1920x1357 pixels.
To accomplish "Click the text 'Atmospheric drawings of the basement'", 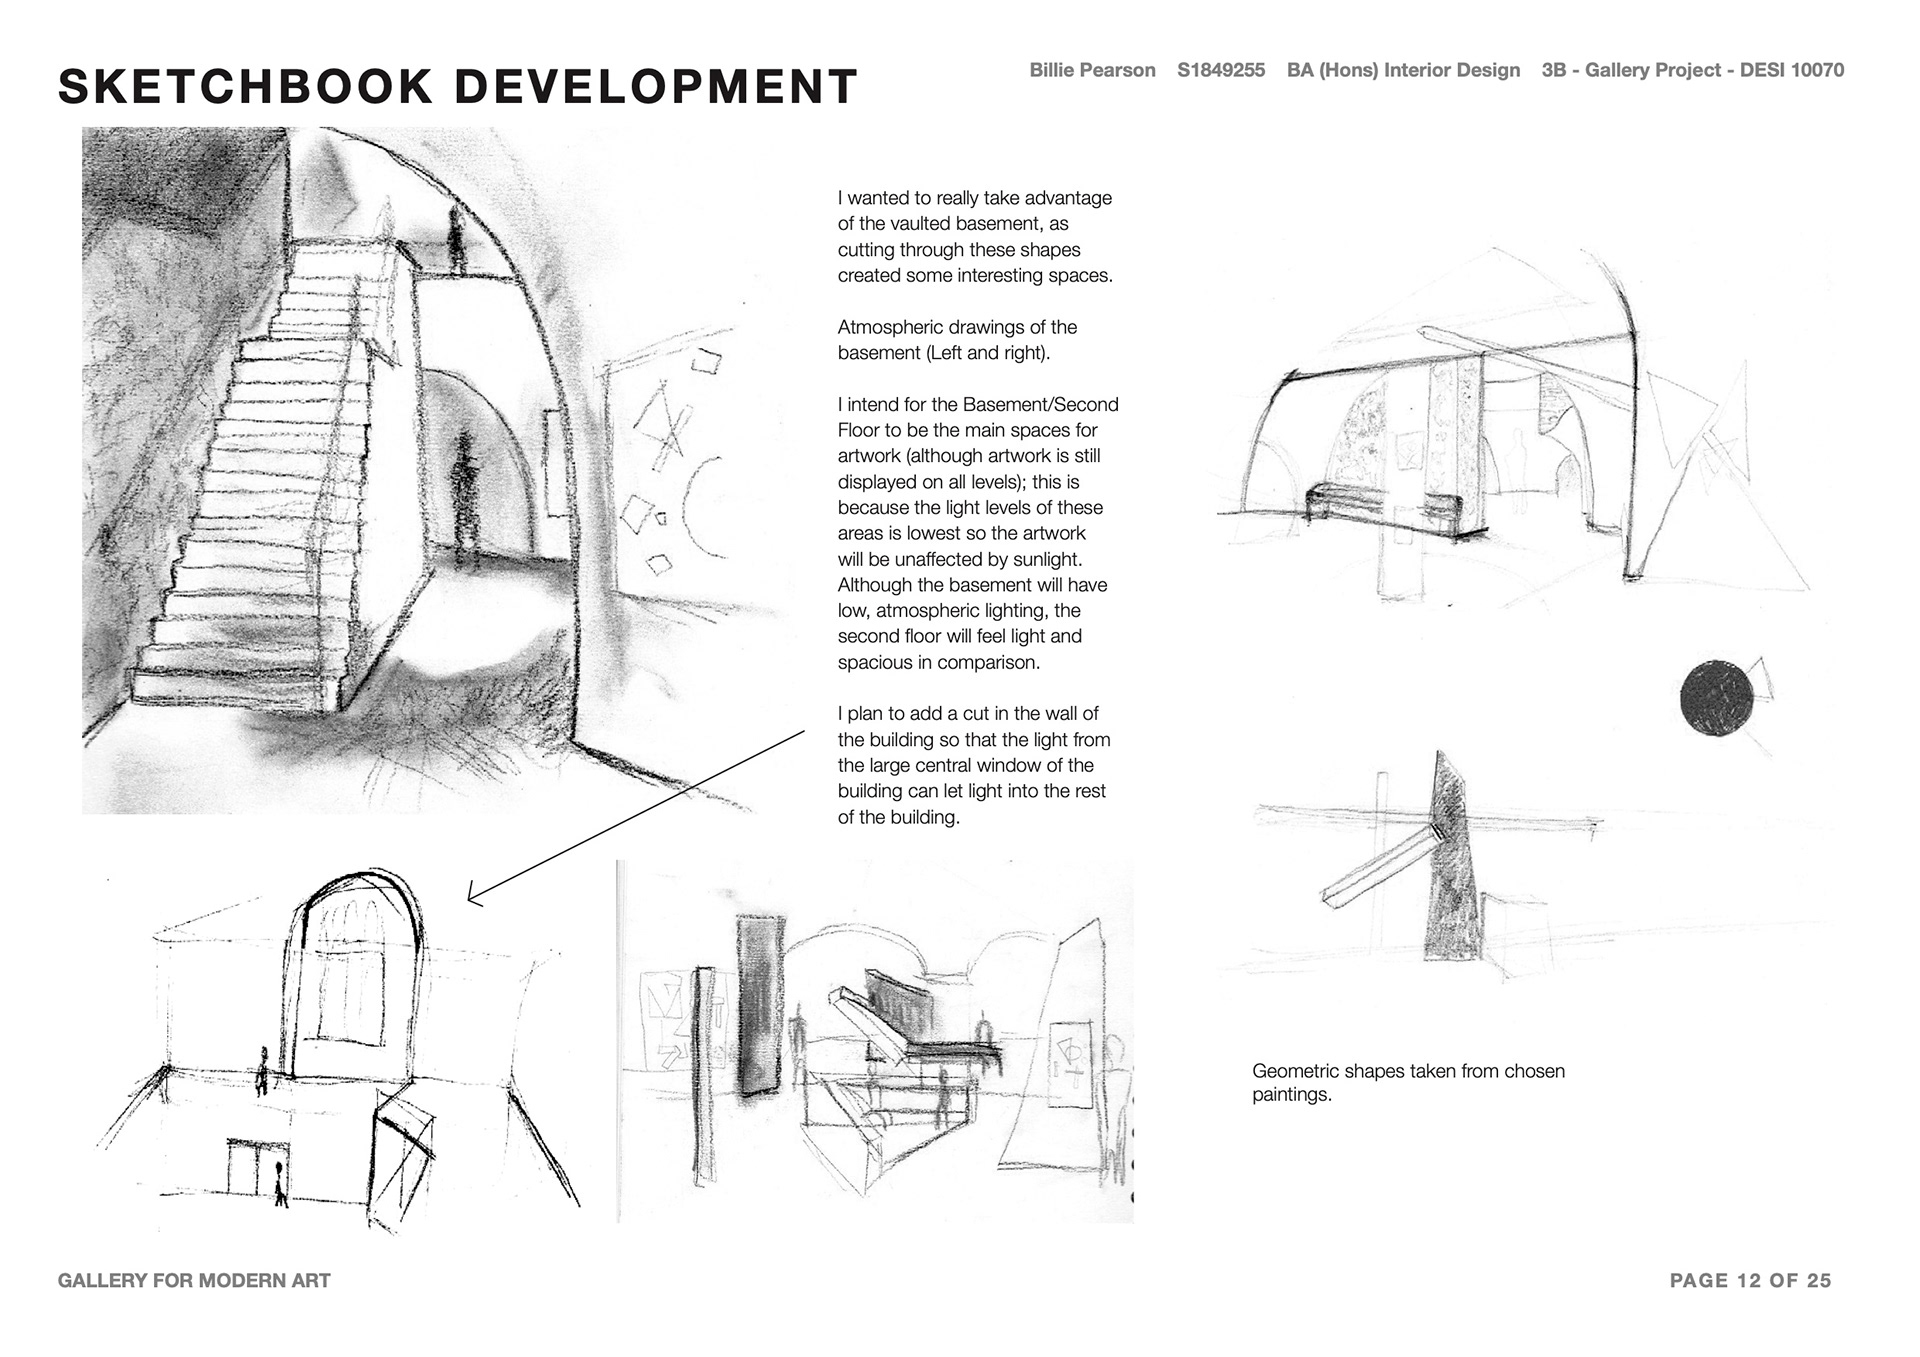I will 957,340.
